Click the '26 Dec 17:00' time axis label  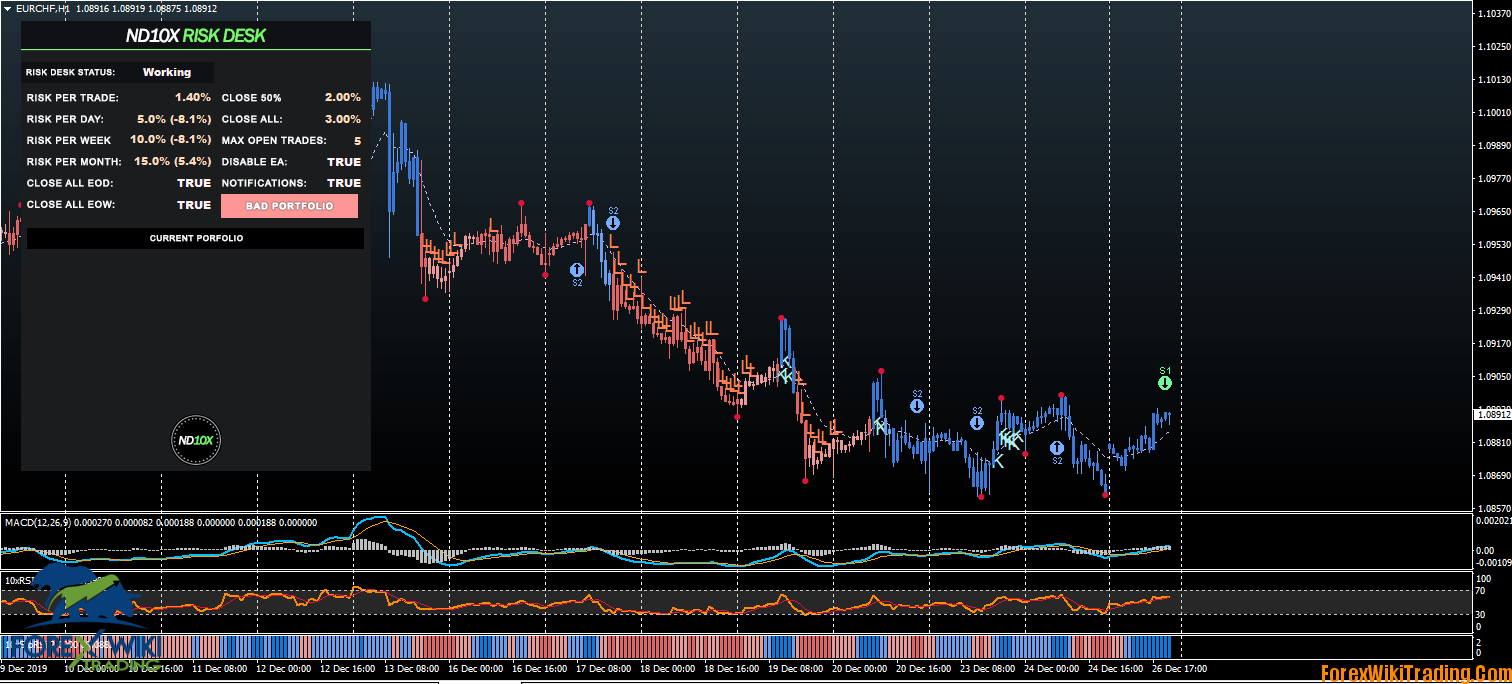pyautogui.click(x=1180, y=668)
